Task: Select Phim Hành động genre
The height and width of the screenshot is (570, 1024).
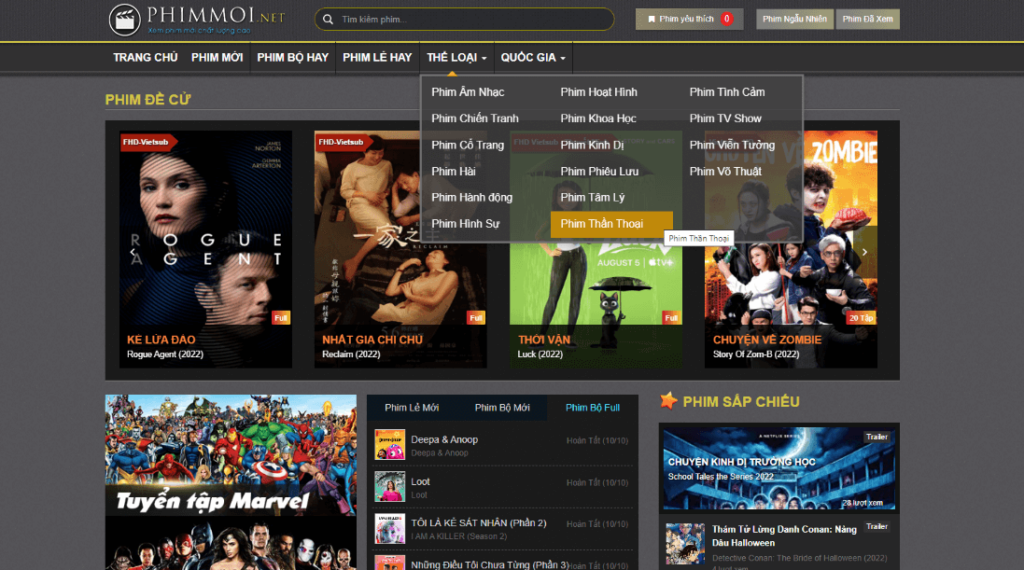Action: (x=472, y=197)
